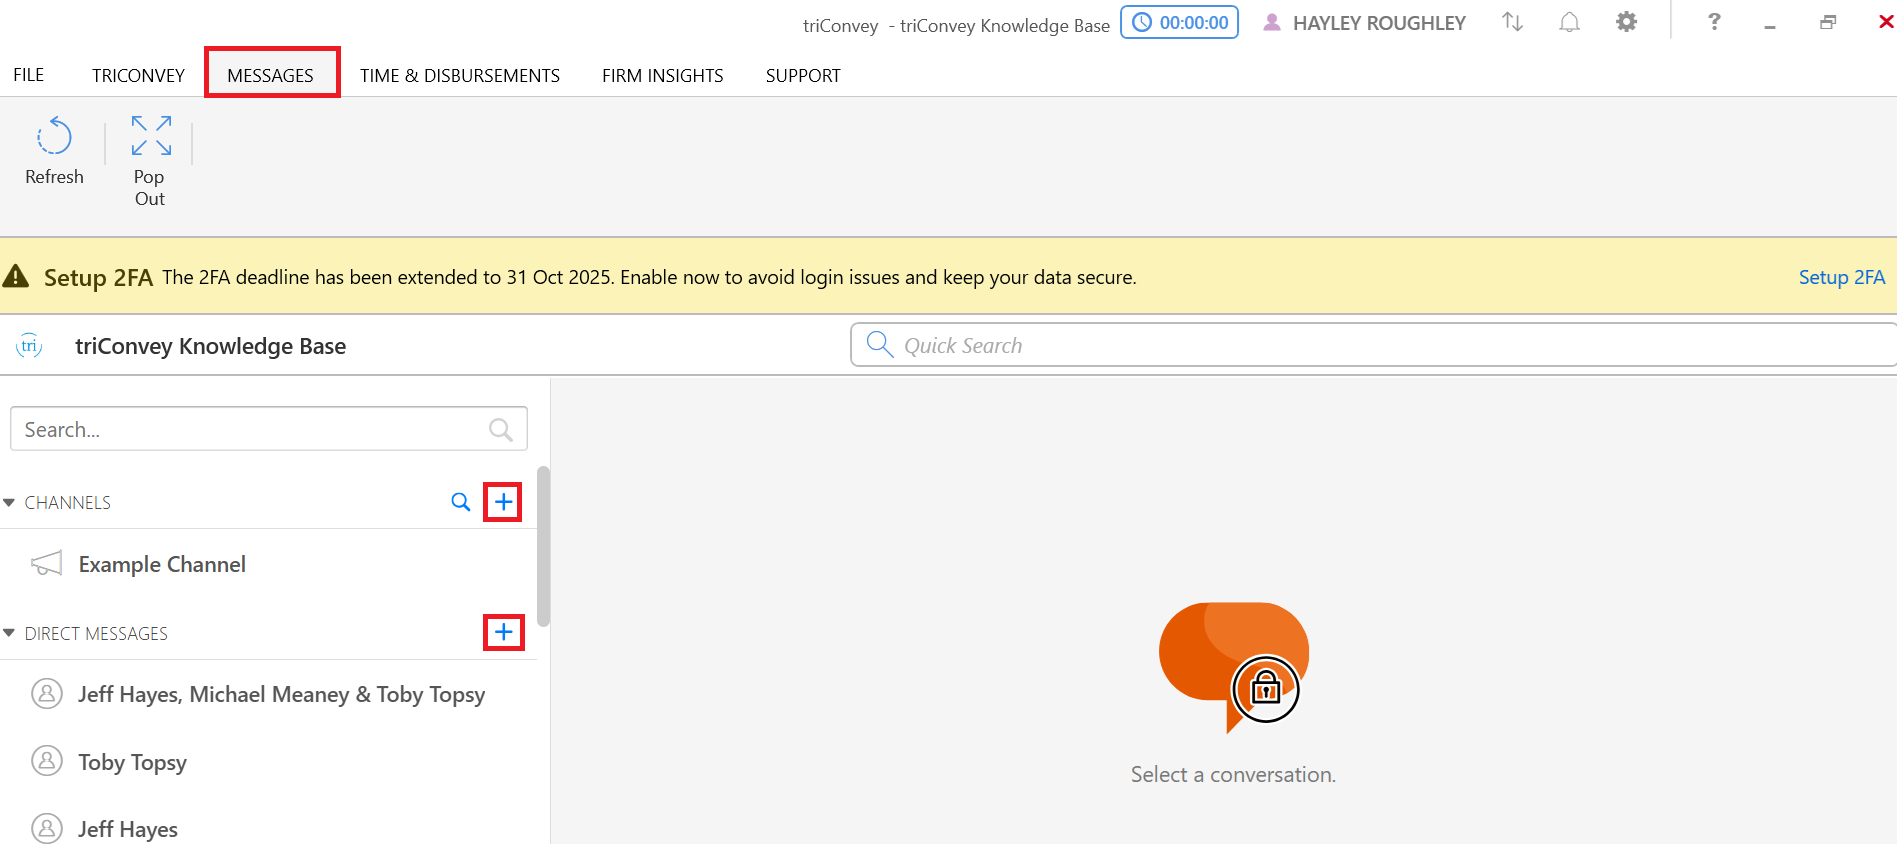
Task: Click the sync arrows icon
Action: 1513,22
